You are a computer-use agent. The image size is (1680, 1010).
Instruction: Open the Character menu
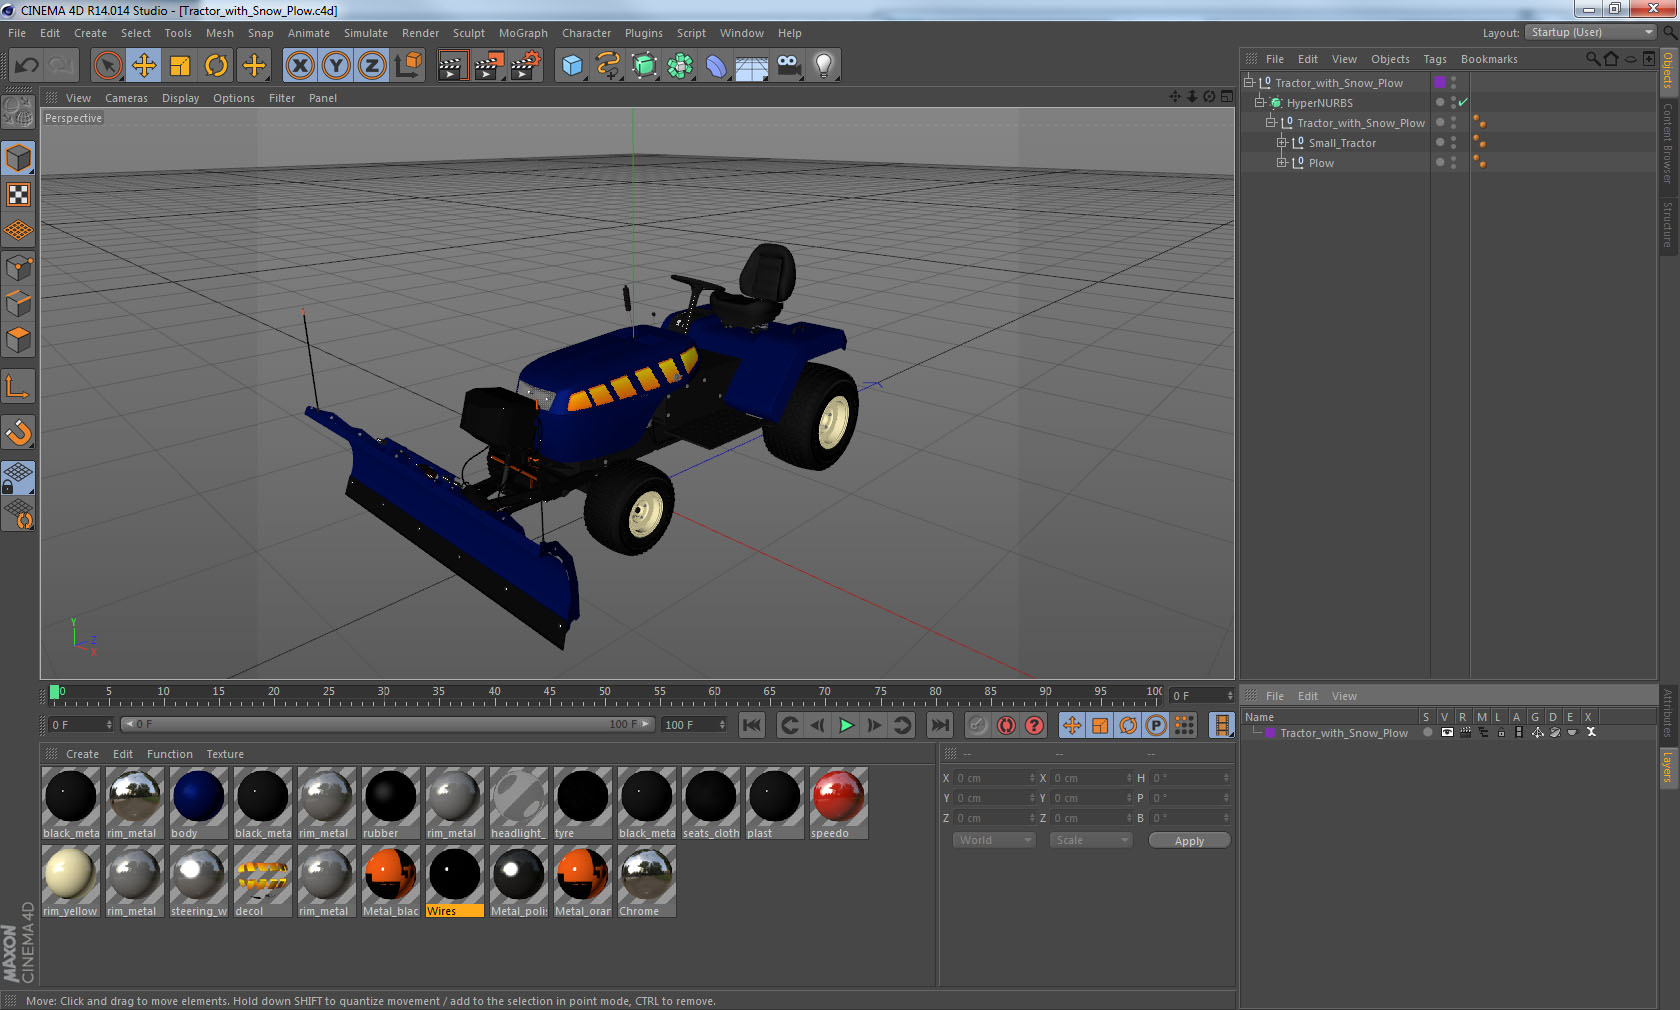click(586, 33)
